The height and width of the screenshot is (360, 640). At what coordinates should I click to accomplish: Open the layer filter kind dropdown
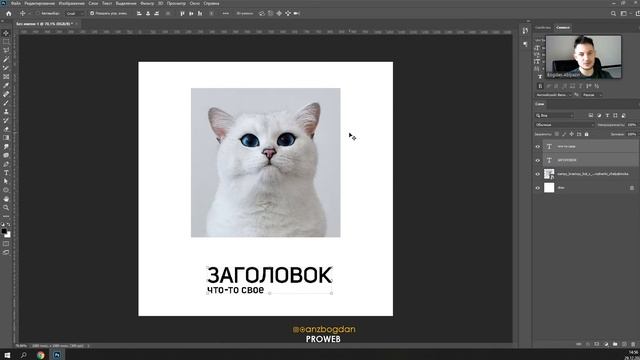point(554,116)
